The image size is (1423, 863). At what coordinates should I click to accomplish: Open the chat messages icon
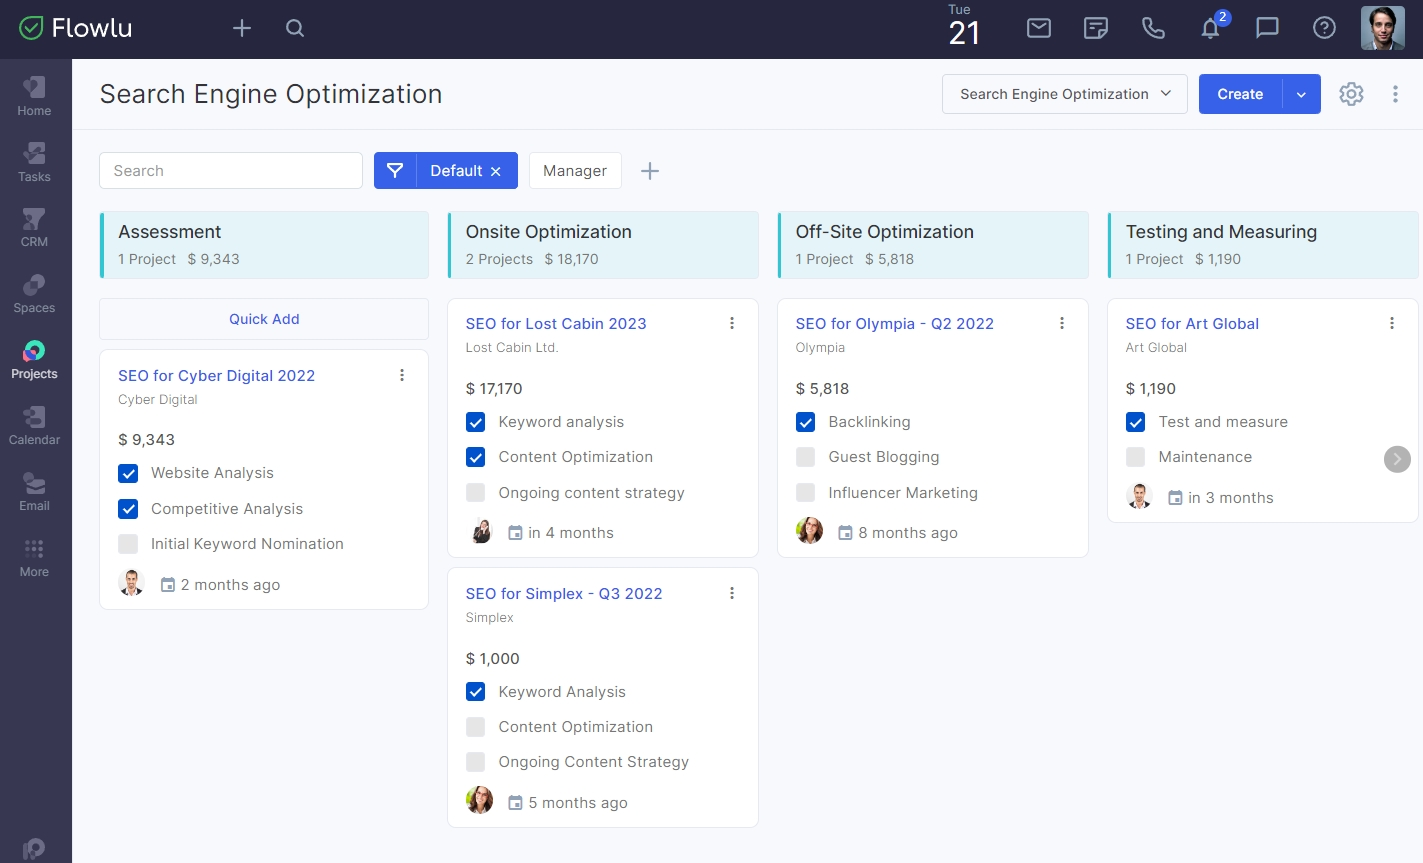(1267, 28)
